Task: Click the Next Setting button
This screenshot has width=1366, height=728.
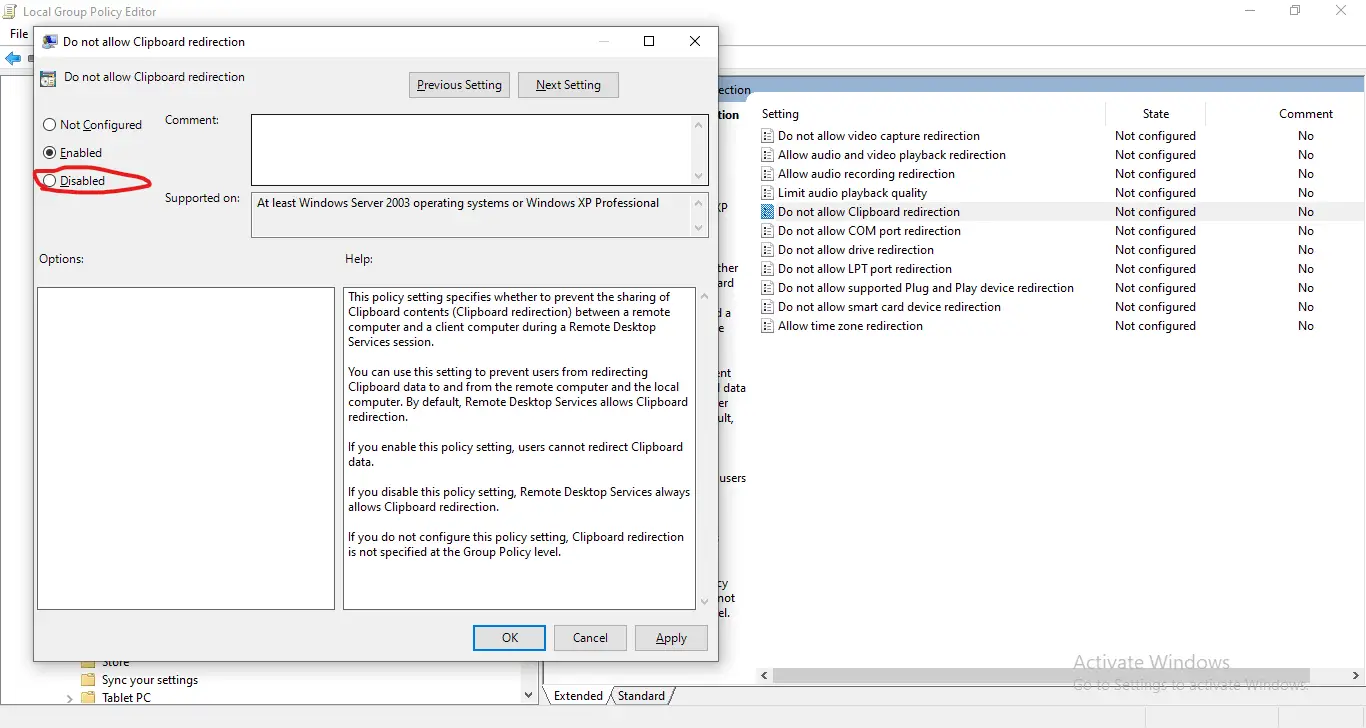Action: click(x=568, y=84)
